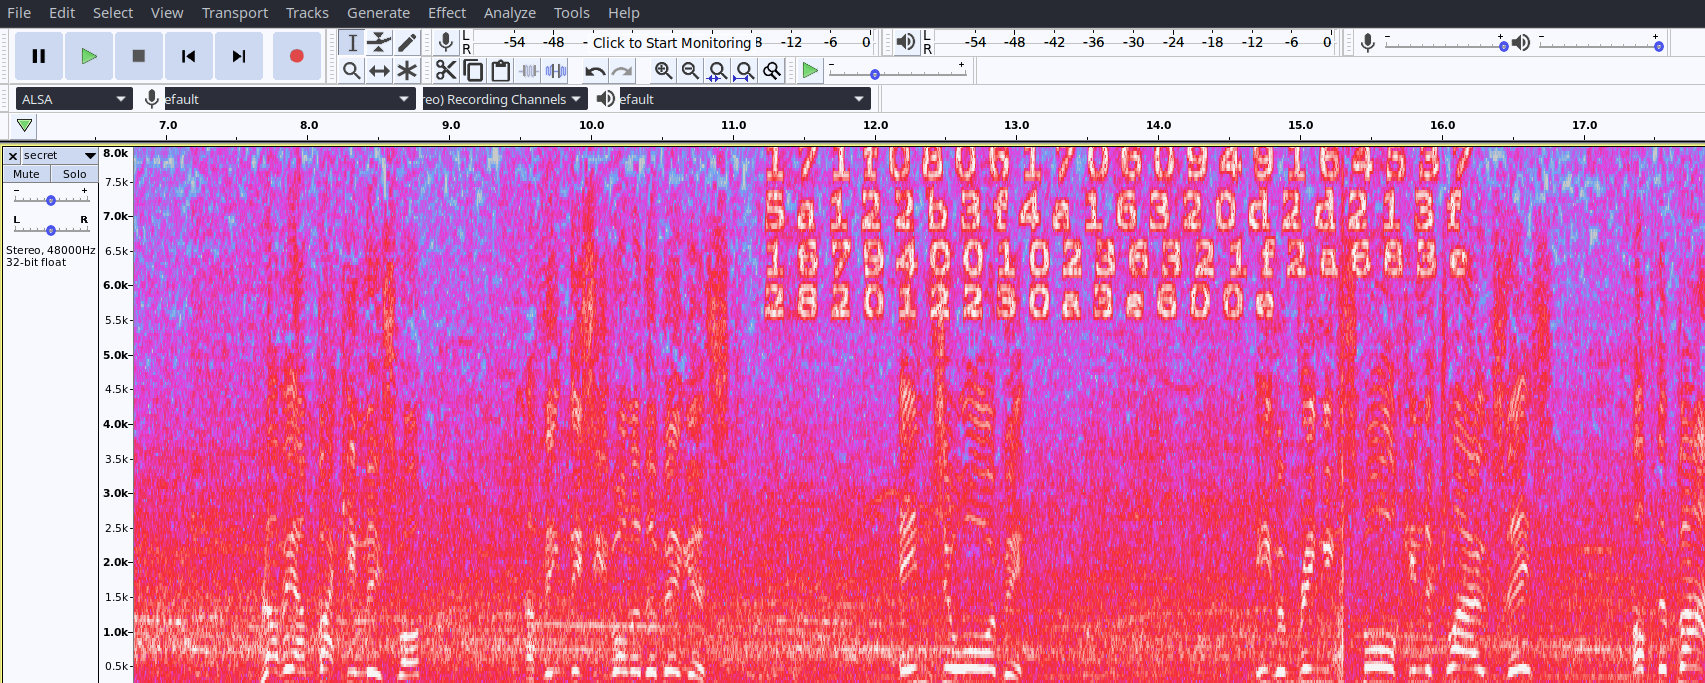
Task: Click to Start Monitoring meter
Action: [x=671, y=43]
